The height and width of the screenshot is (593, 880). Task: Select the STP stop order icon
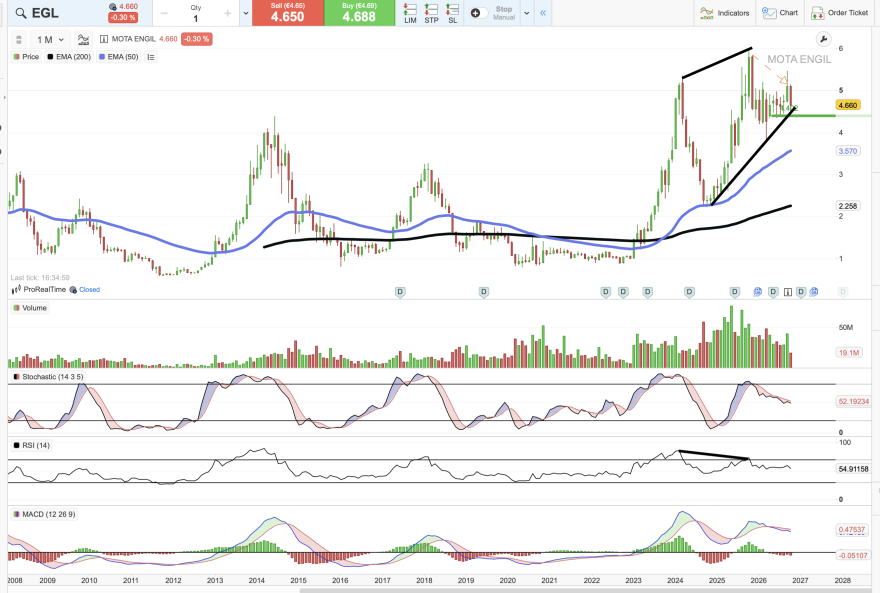[x=431, y=13]
